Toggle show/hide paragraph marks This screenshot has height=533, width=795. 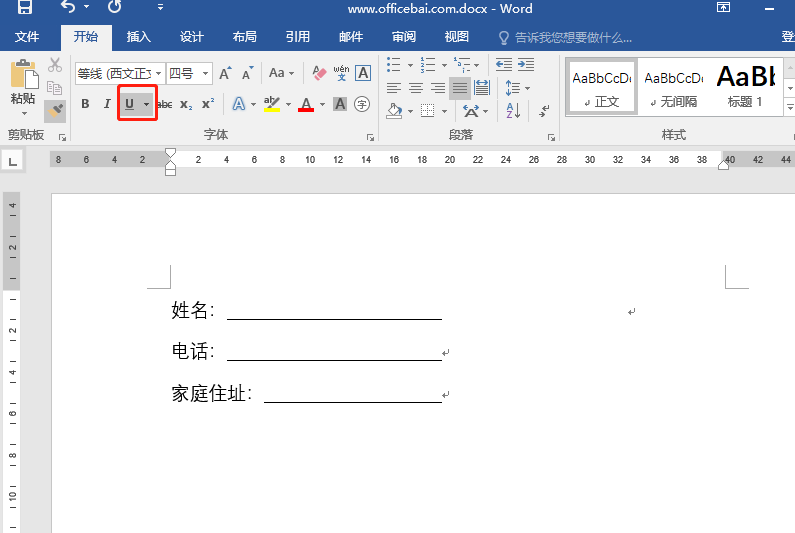[x=545, y=111]
